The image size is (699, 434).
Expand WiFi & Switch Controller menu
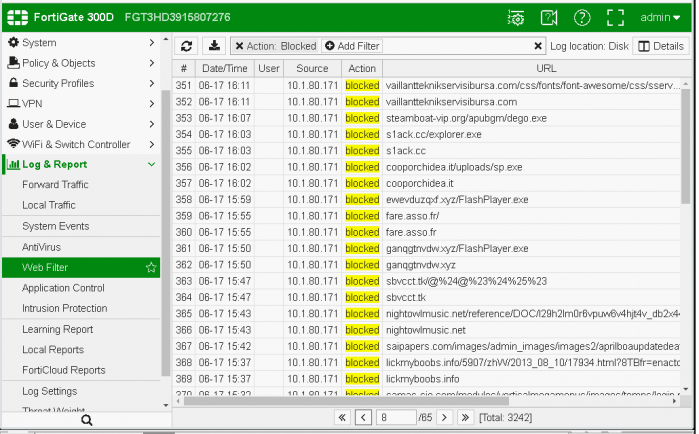[x=81, y=144]
